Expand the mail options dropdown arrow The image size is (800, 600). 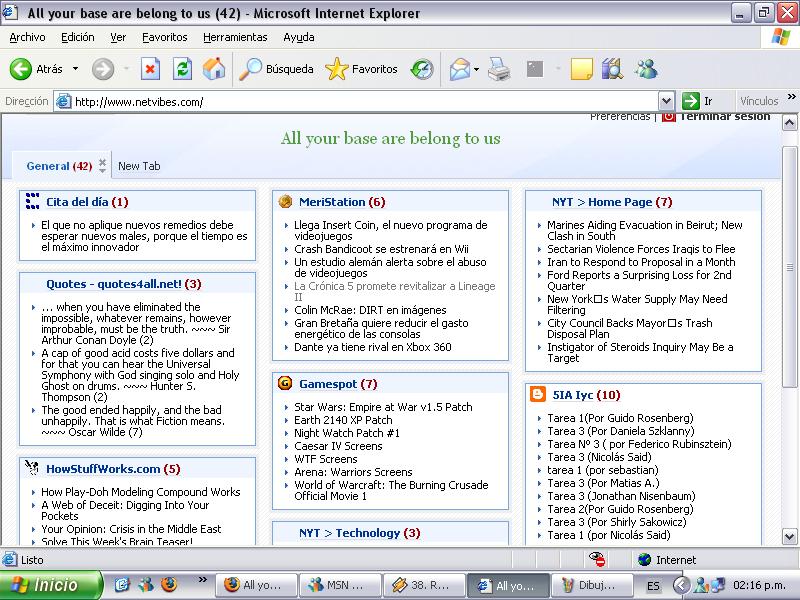coord(477,69)
